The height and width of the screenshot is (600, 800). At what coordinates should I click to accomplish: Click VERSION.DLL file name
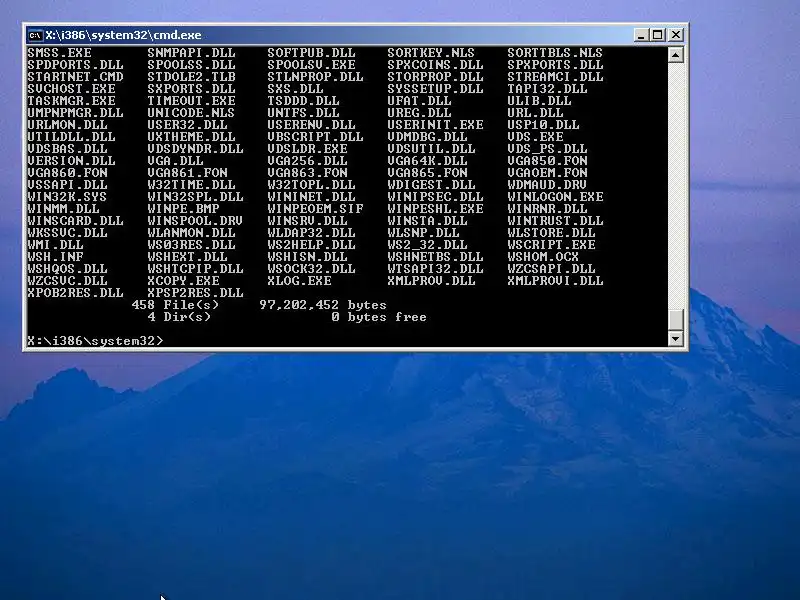[71, 161]
